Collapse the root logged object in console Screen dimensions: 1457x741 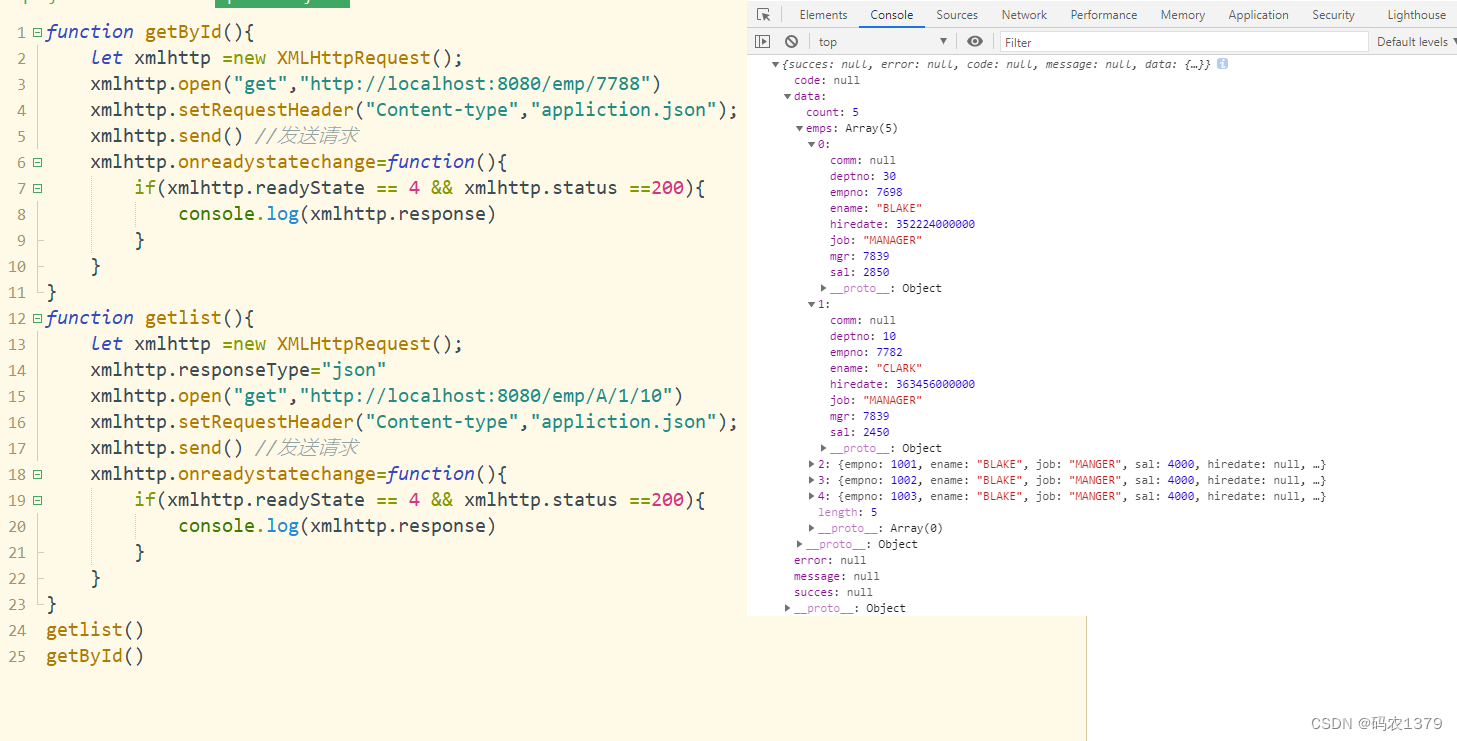point(776,64)
